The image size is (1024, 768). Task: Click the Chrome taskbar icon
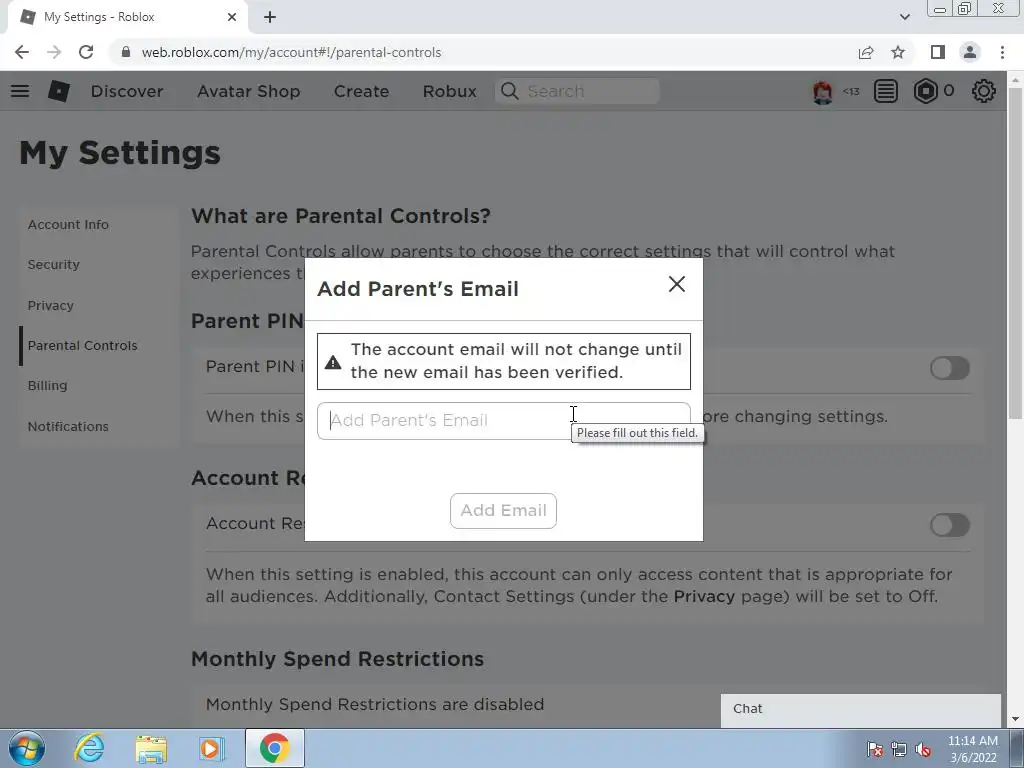pos(274,748)
